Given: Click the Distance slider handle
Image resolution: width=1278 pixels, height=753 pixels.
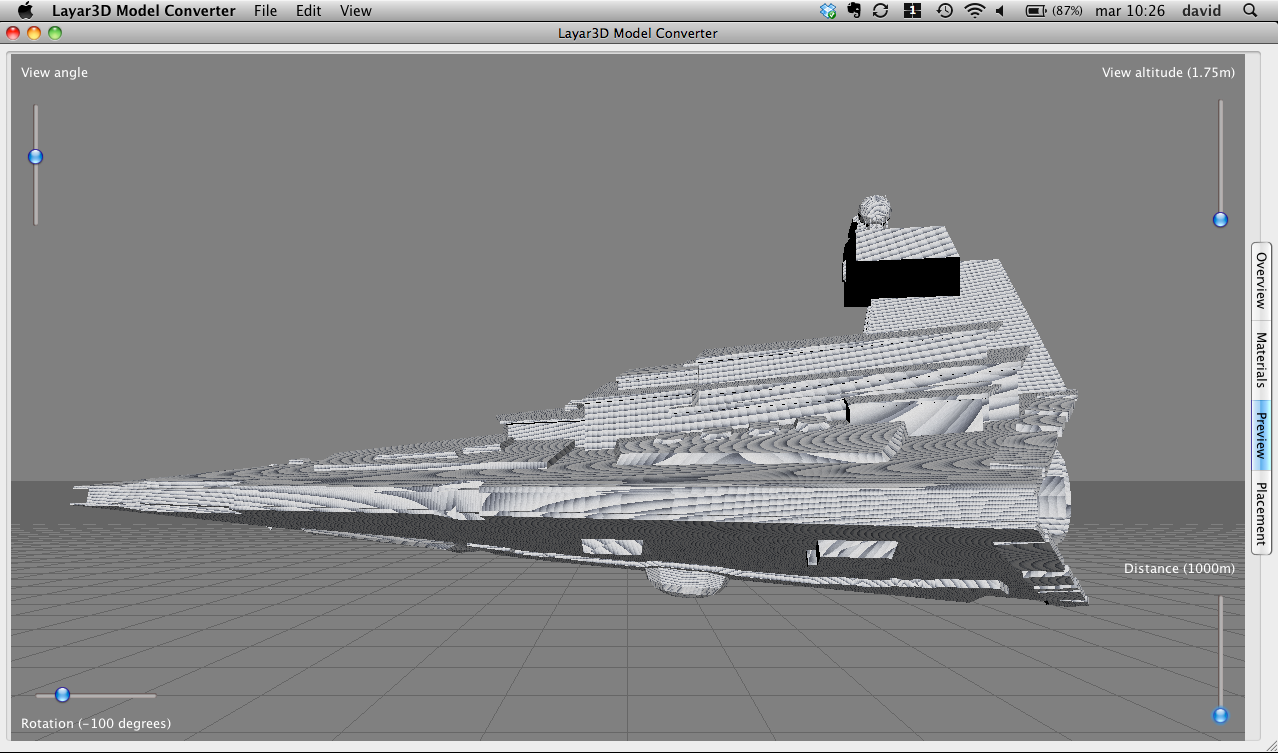Looking at the screenshot, I should click(x=1220, y=715).
